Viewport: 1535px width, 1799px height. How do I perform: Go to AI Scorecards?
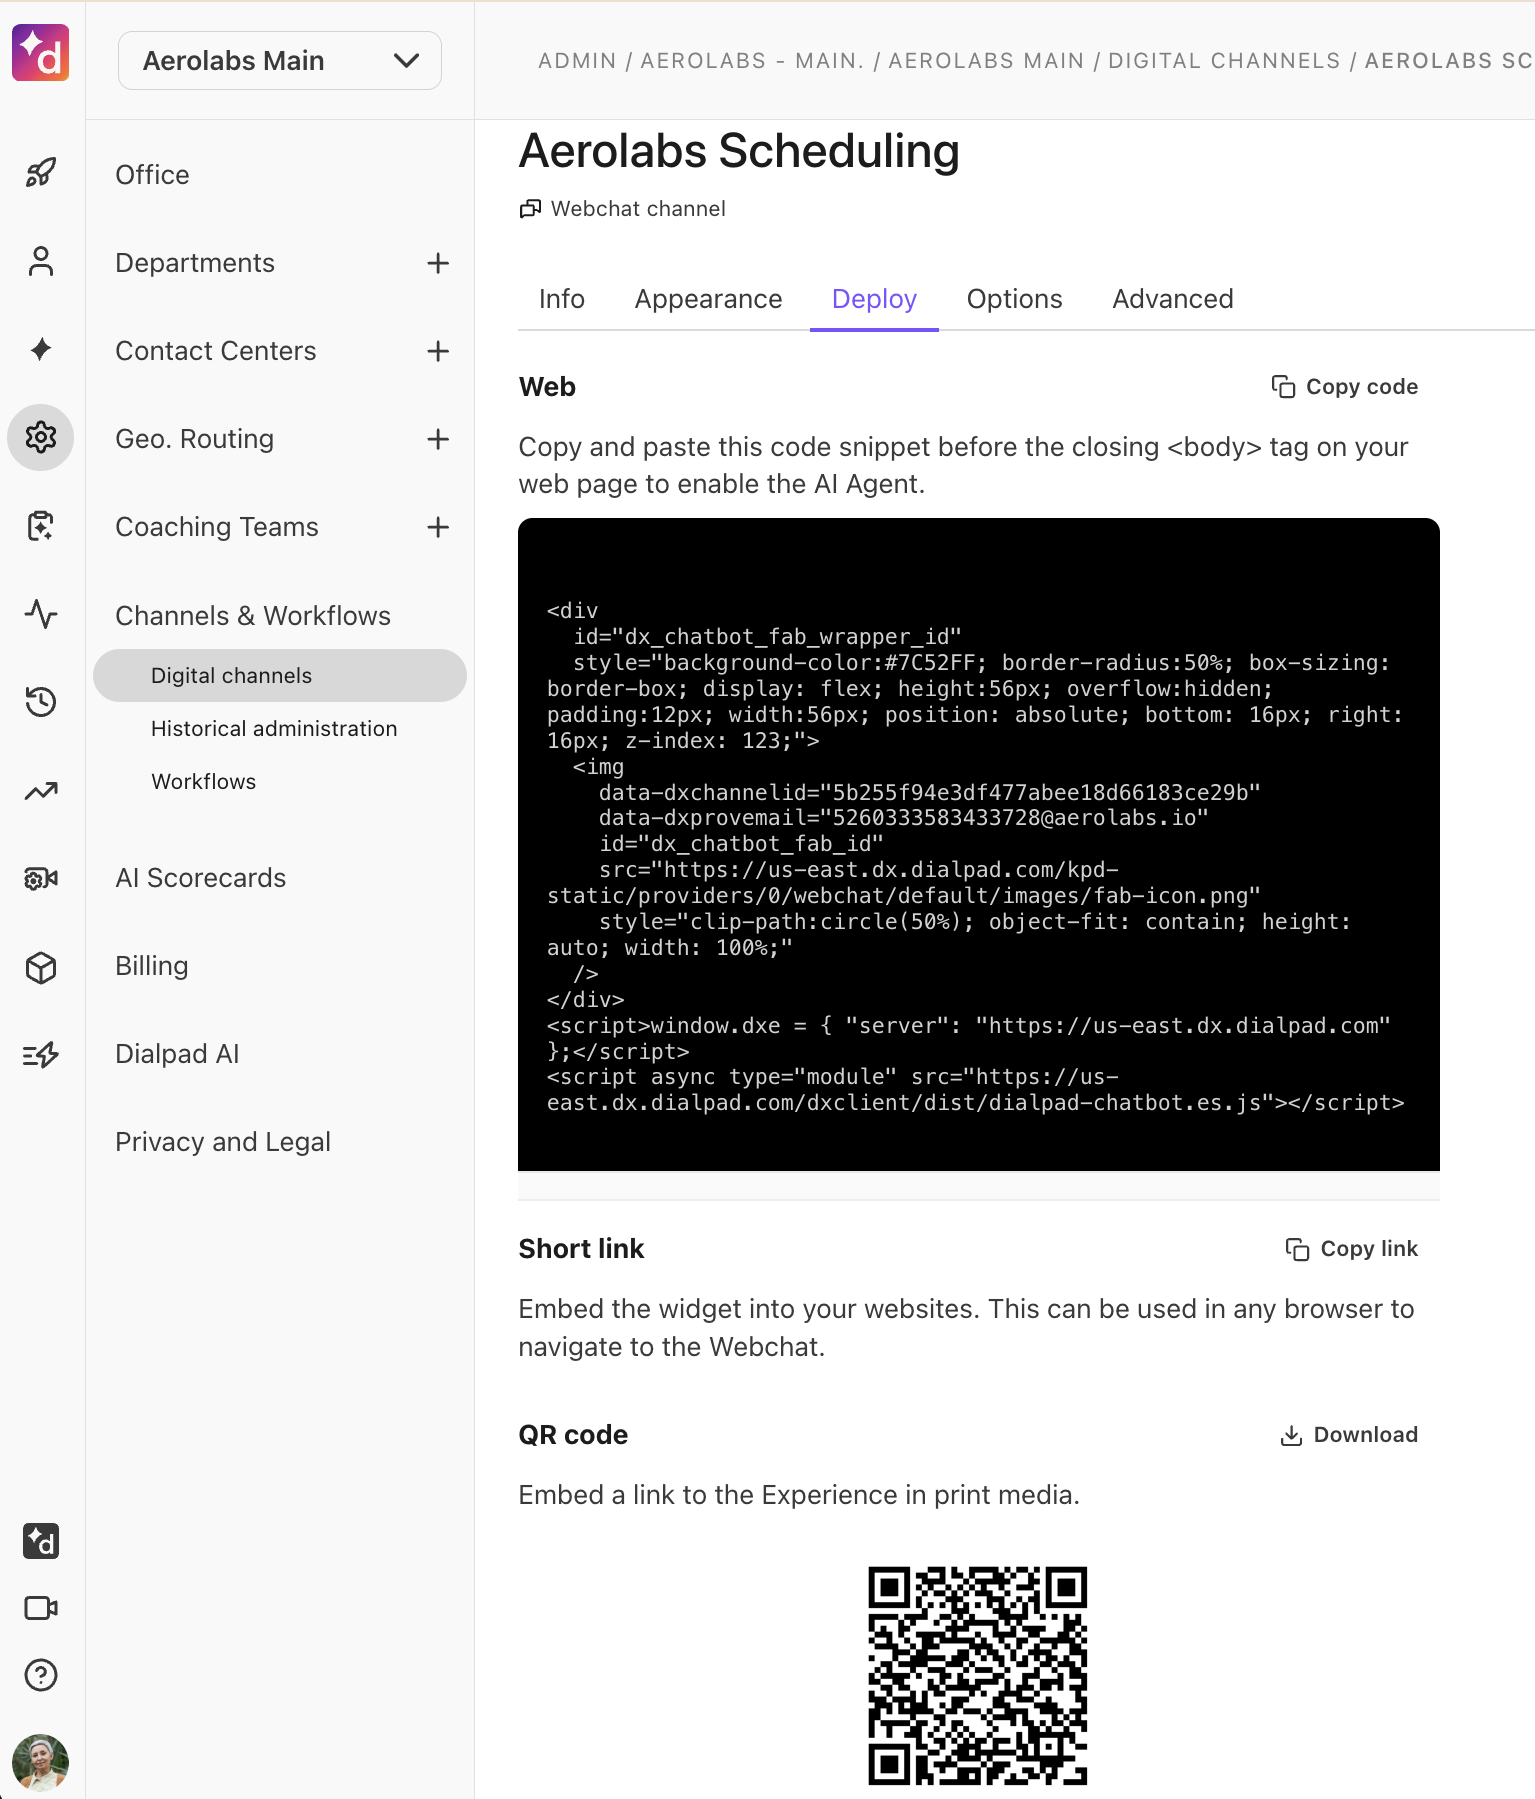point(200,878)
